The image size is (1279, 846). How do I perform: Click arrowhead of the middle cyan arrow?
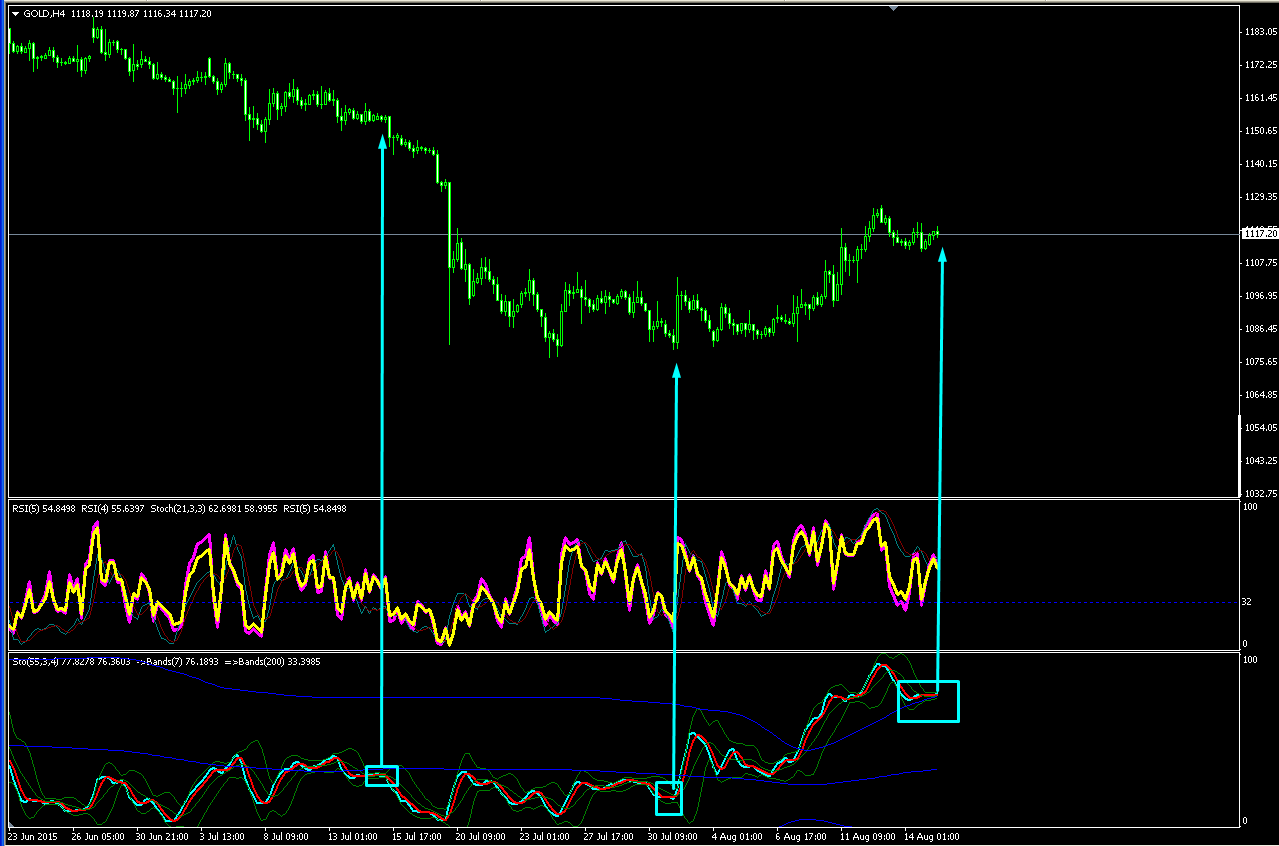click(676, 371)
